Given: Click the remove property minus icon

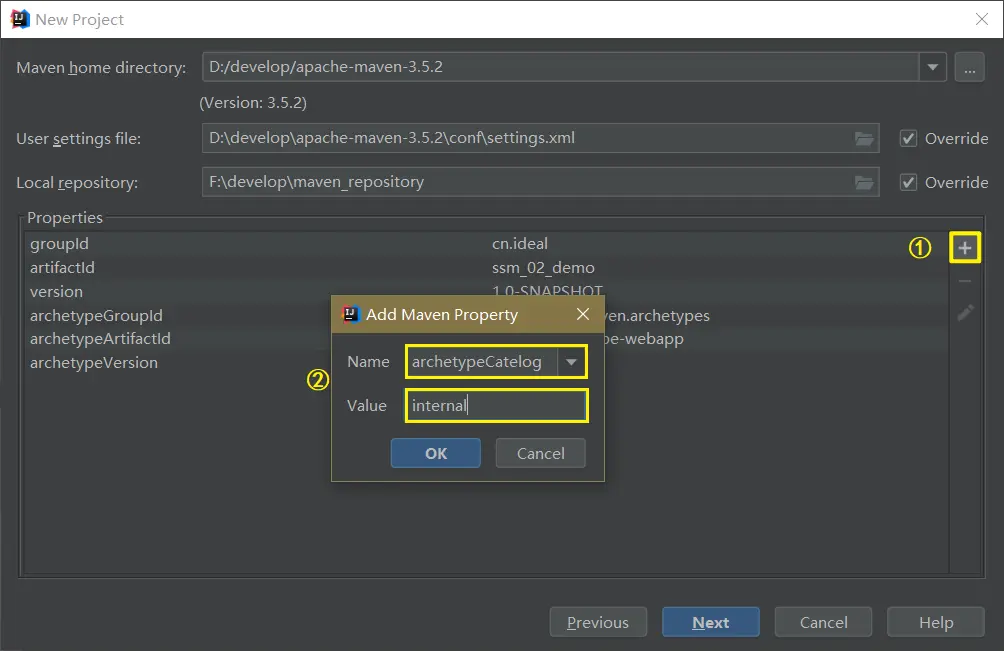Looking at the screenshot, I should (964, 281).
